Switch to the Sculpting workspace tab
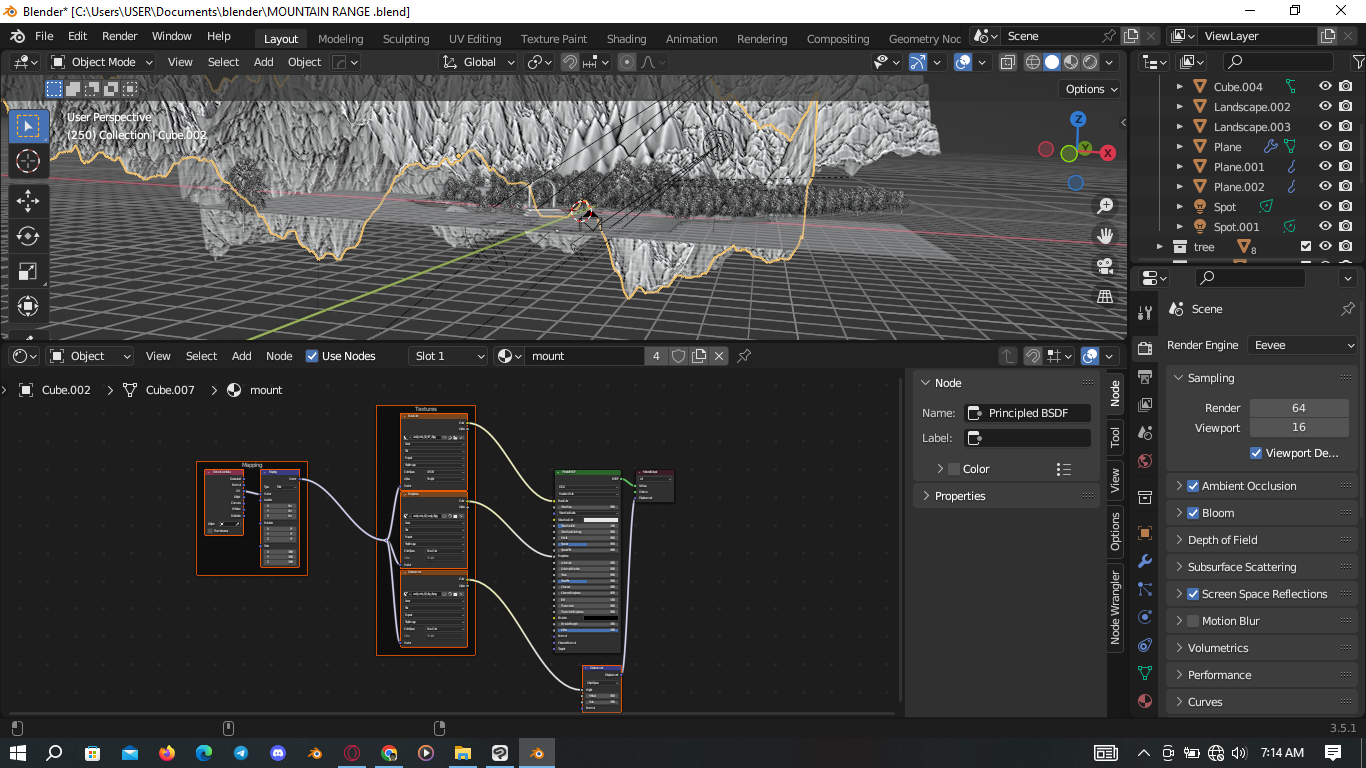This screenshot has height=768, width=1366. point(405,39)
